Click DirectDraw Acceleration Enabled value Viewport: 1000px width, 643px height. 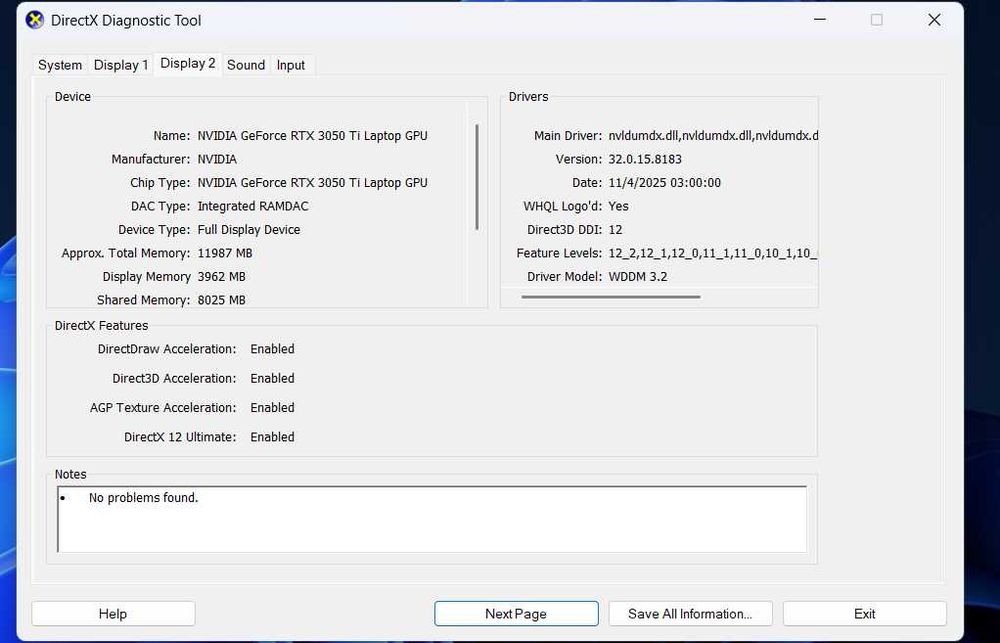[x=272, y=349]
